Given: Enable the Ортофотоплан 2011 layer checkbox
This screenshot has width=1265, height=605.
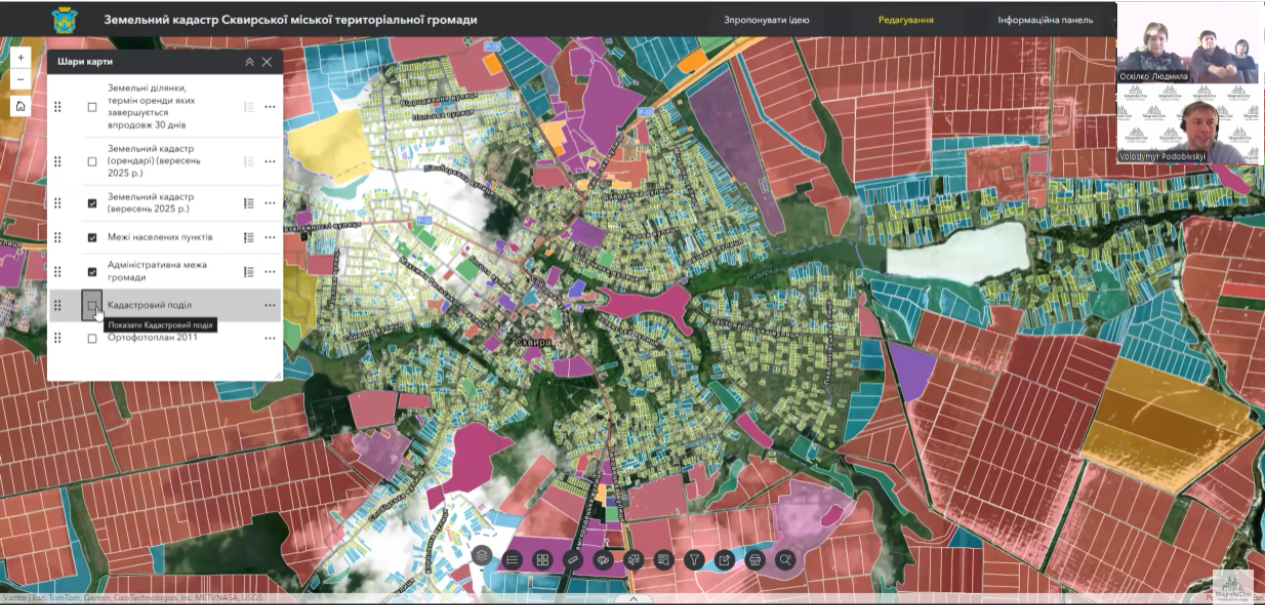Looking at the screenshot, I should (x=92, y=338).
